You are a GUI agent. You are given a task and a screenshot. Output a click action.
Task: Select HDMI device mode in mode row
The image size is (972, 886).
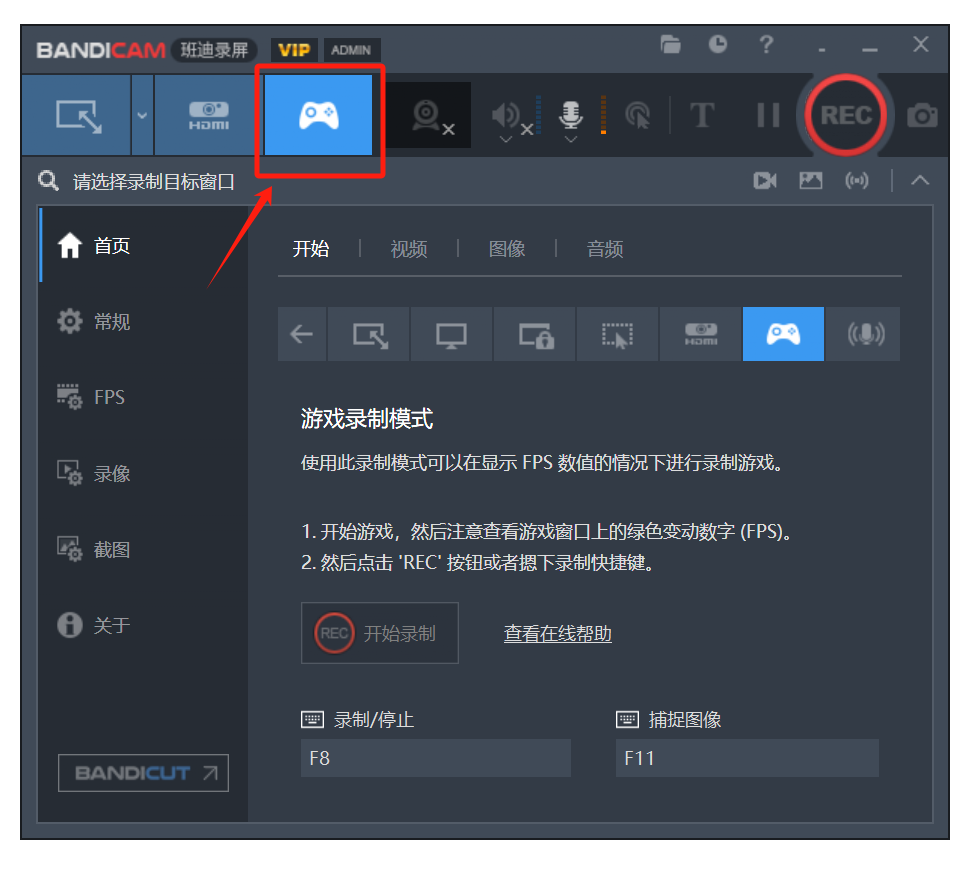click(700, 334)
